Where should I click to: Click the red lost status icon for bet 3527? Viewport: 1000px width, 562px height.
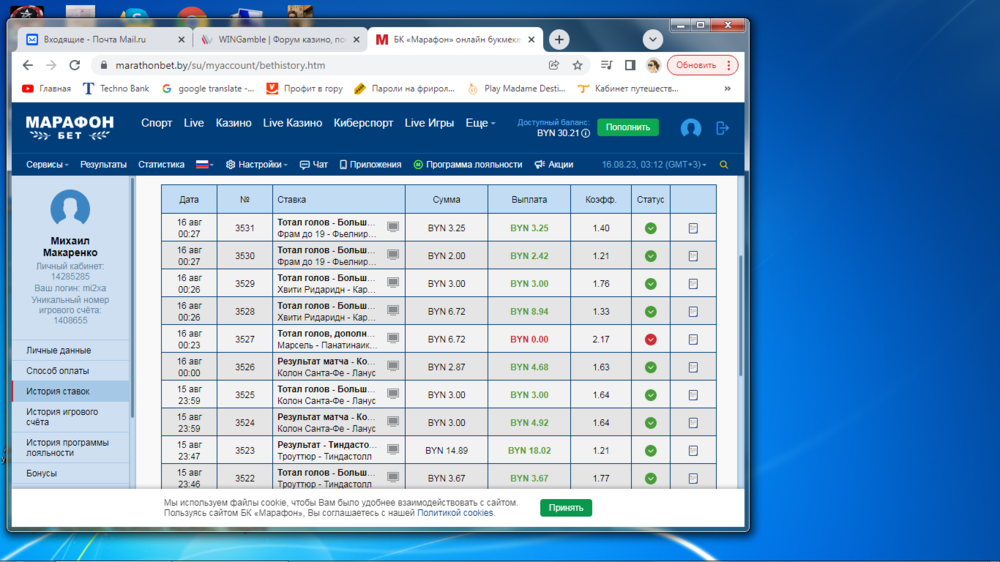point(650,340)
